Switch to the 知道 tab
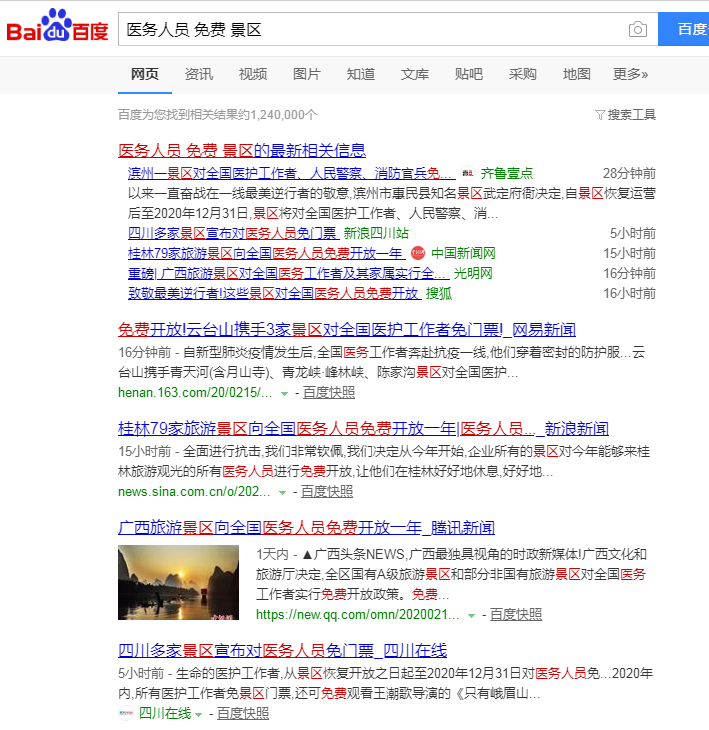Image resolution: width=709 pixels, height=730 pixels. point(361,74)
